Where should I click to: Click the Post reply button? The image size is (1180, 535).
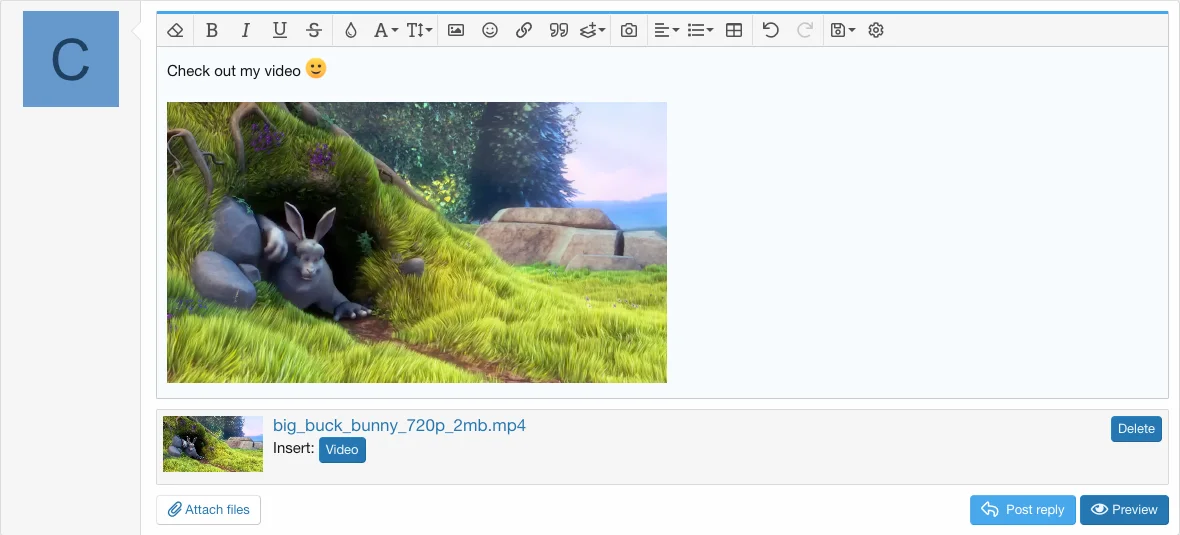(1023, 509)
